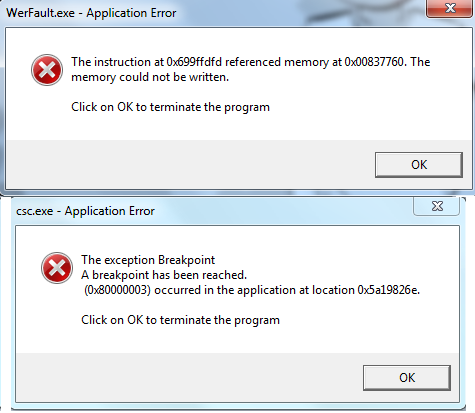Click the word 'referenced' in the WerFault message
Image resolution: width=475 pixels, height=413 pixels.
click(253, 62)
